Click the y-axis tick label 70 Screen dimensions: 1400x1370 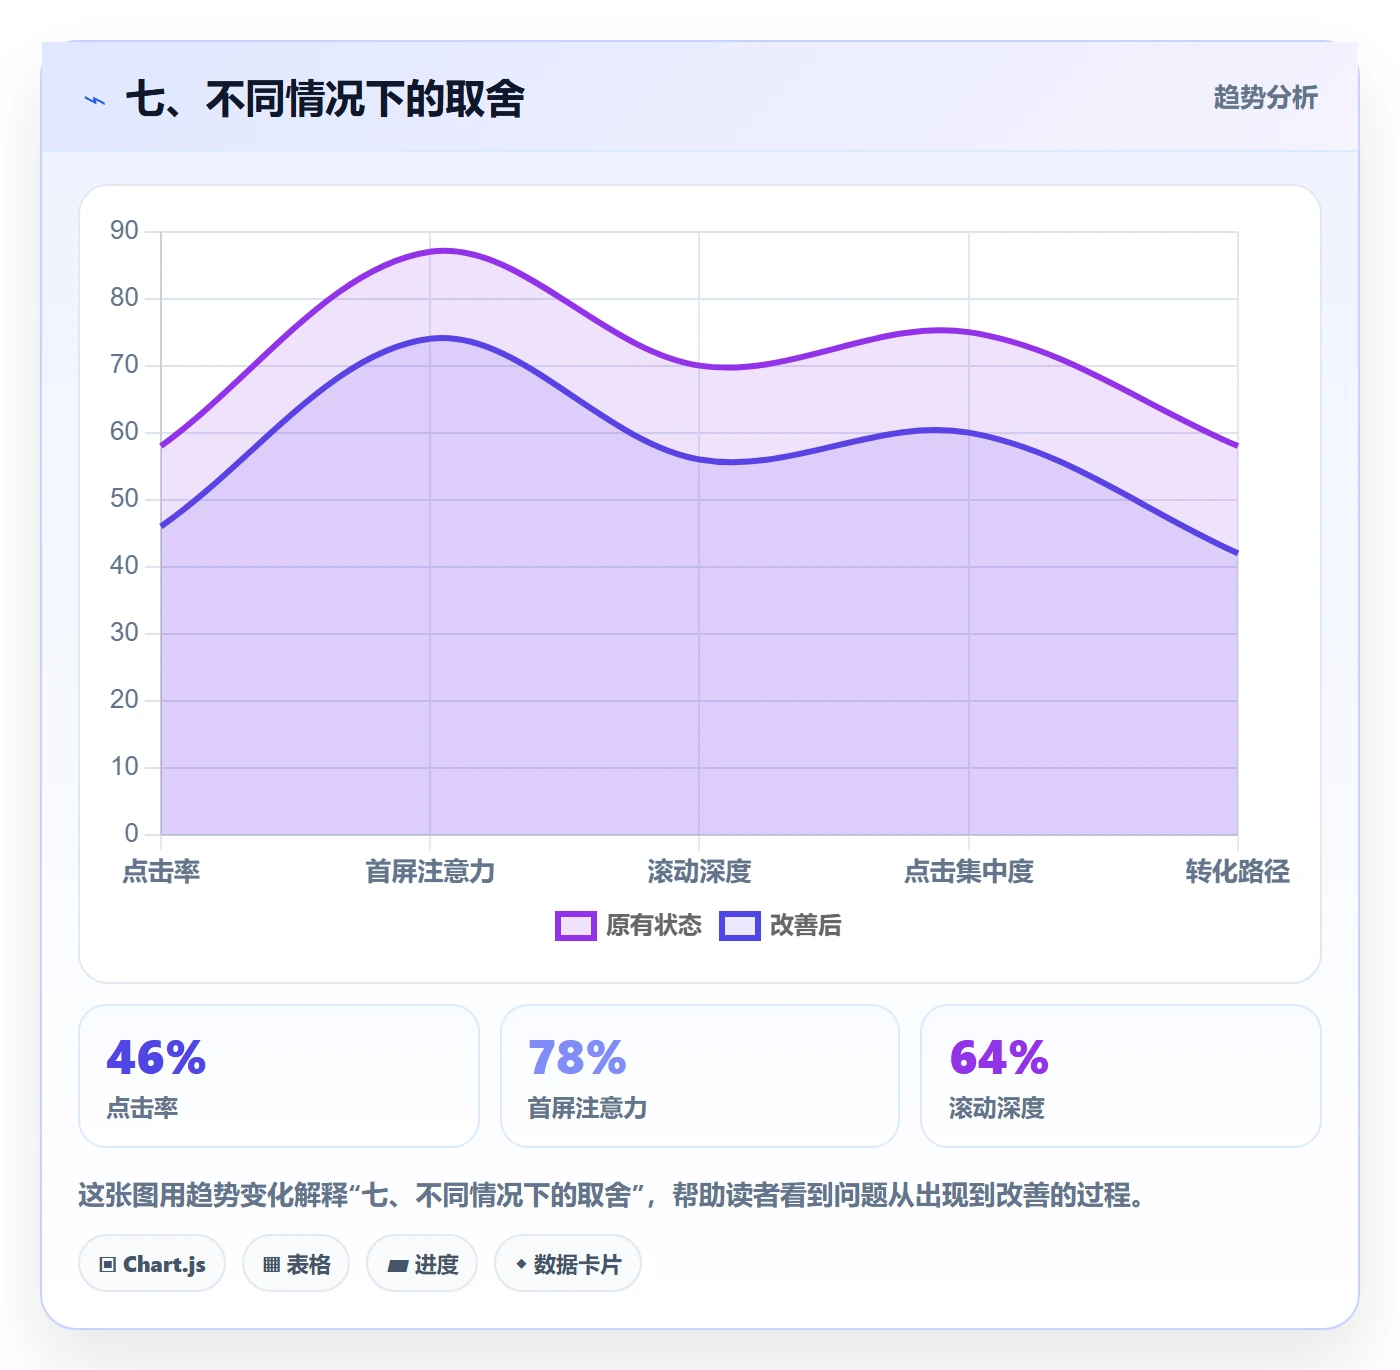click(x=124, y=365)
